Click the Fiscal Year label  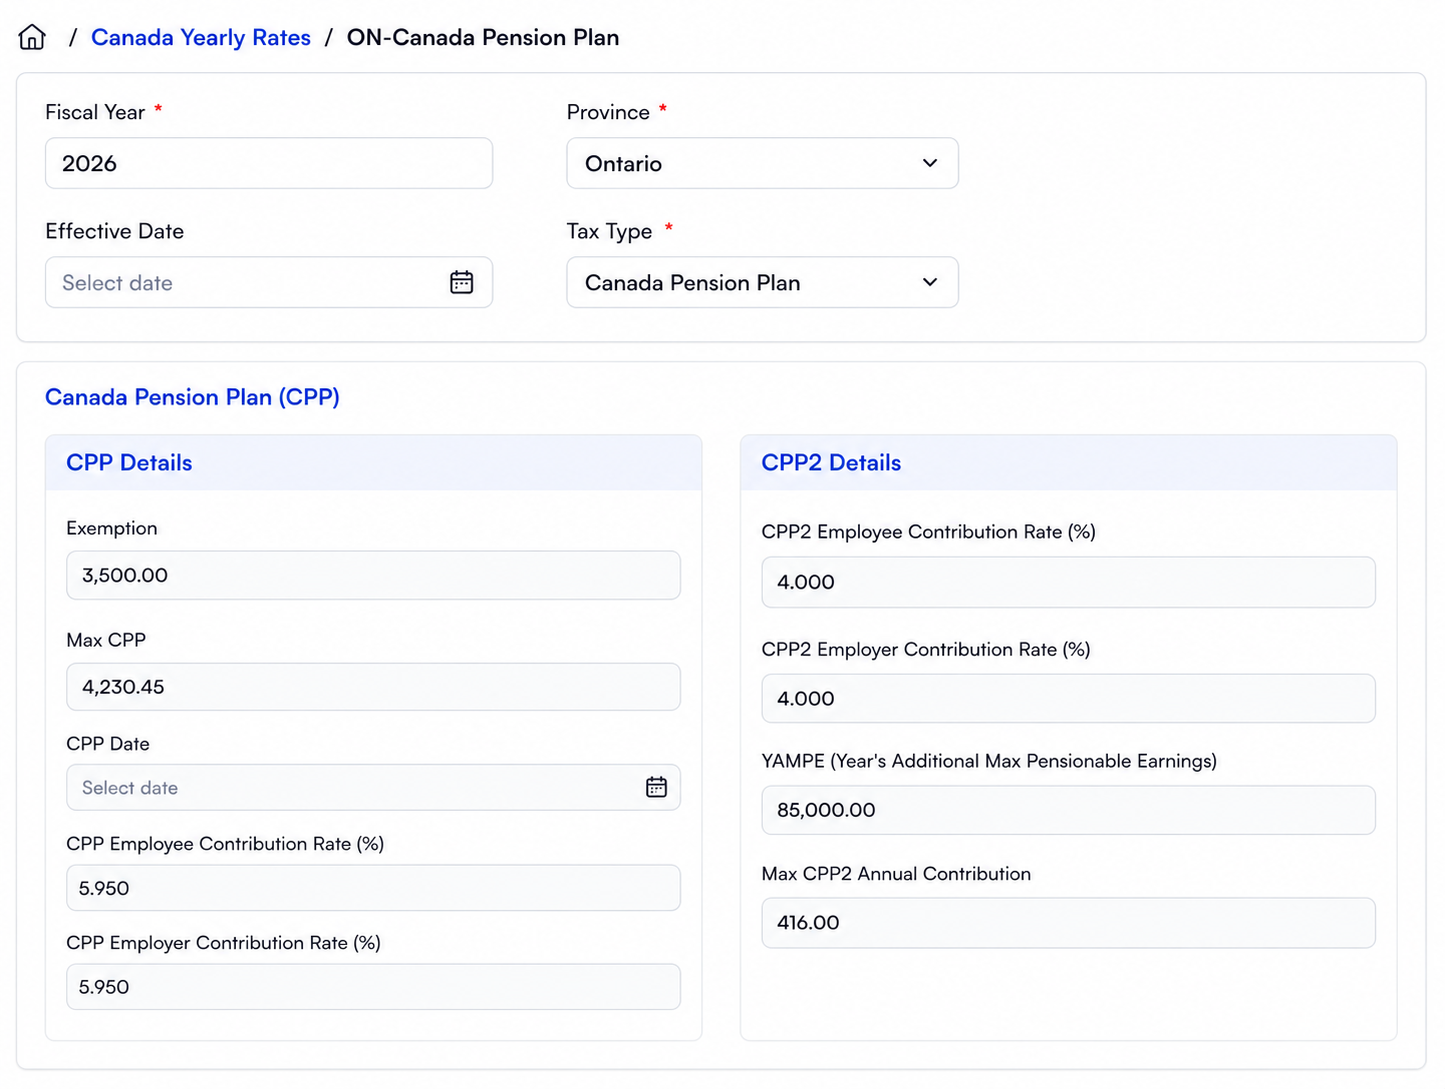click(95, 112)
